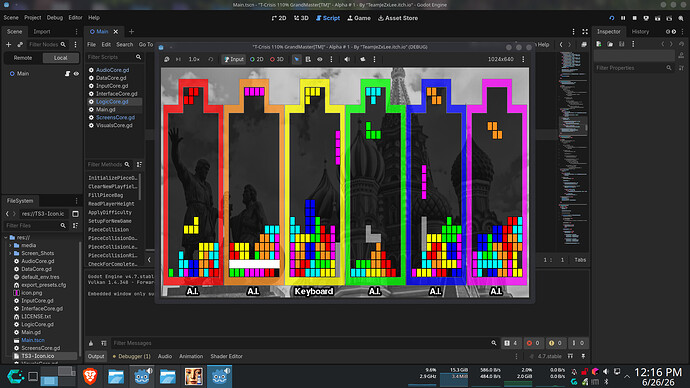Viewport: 690px width, 388px height.
Task: Open the Debugger (1) bottom panel
Action: coord(132,356)
